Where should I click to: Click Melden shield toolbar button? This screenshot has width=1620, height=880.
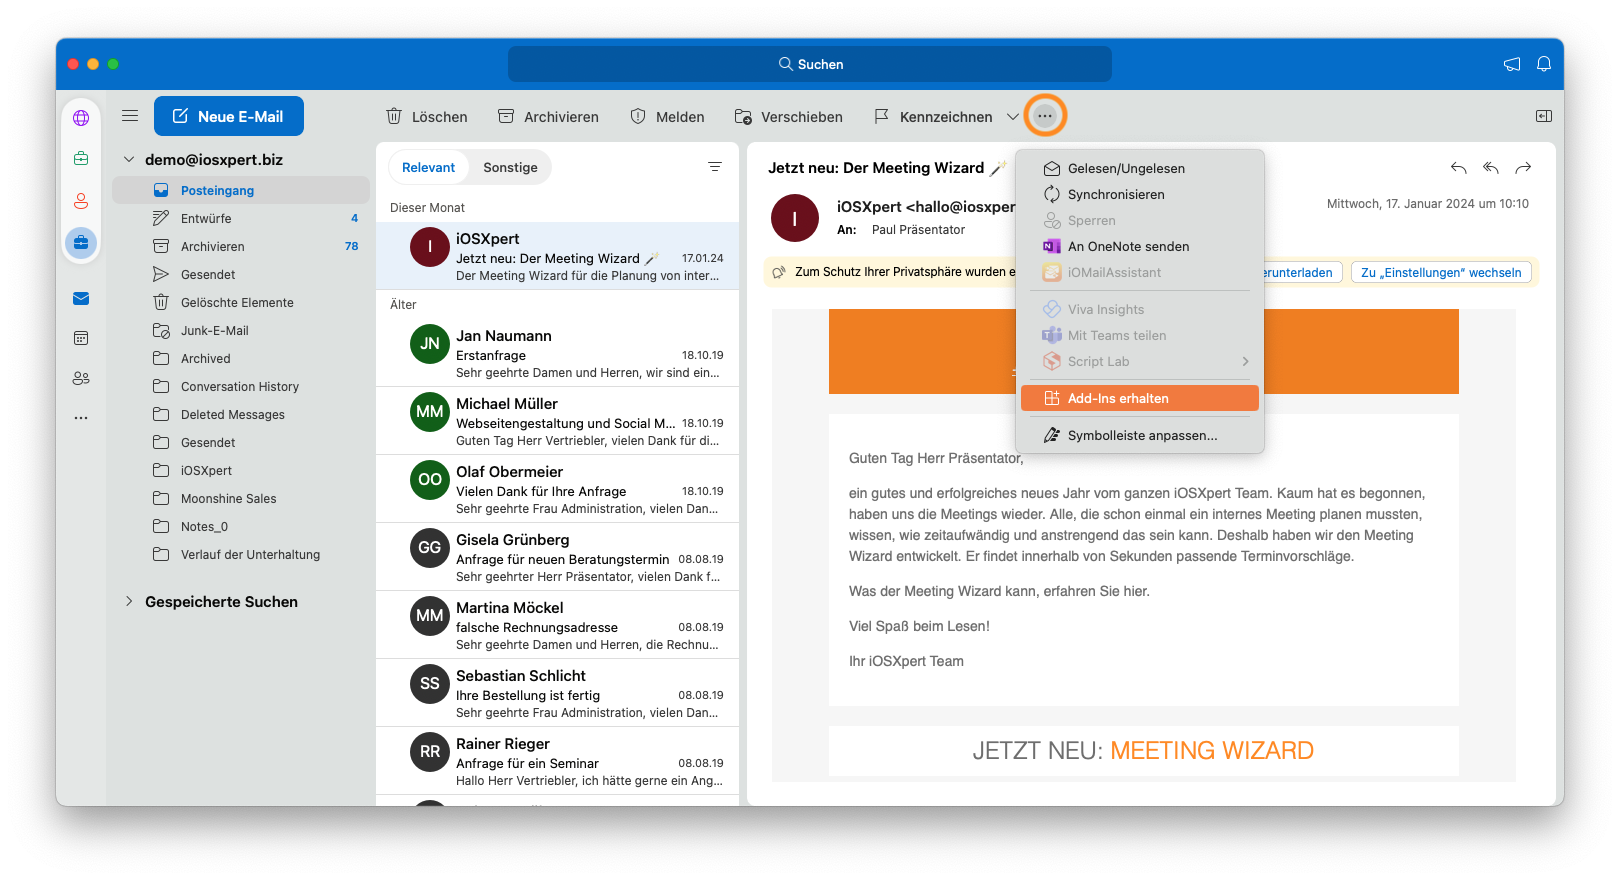click(667, 117)
